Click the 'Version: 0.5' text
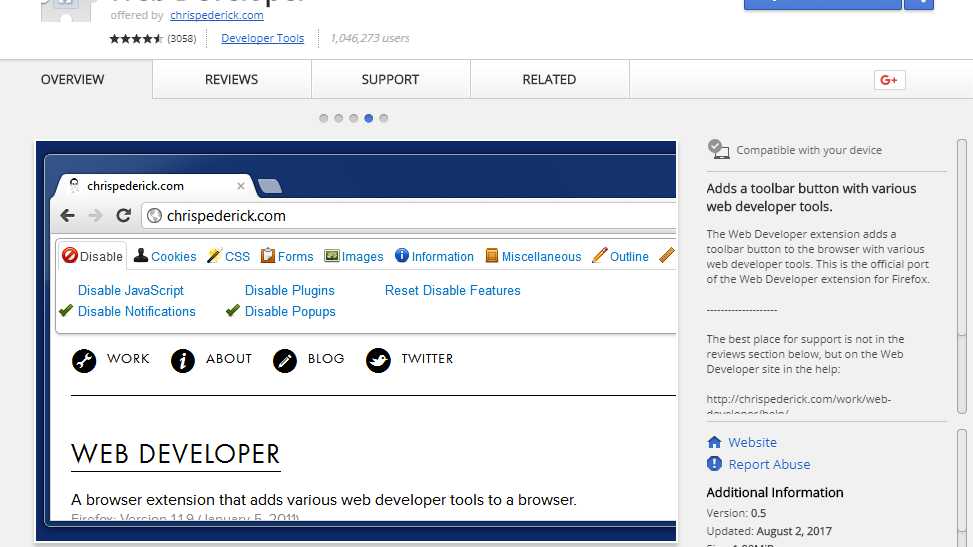 pos(736,513)
